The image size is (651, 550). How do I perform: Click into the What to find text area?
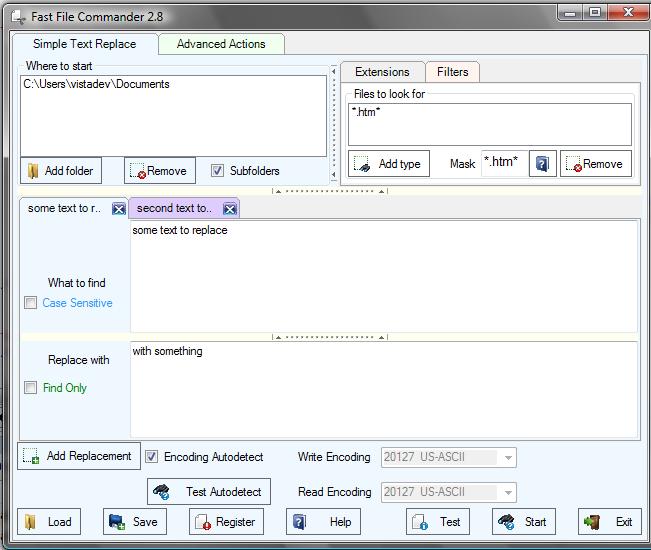(384, 276)
